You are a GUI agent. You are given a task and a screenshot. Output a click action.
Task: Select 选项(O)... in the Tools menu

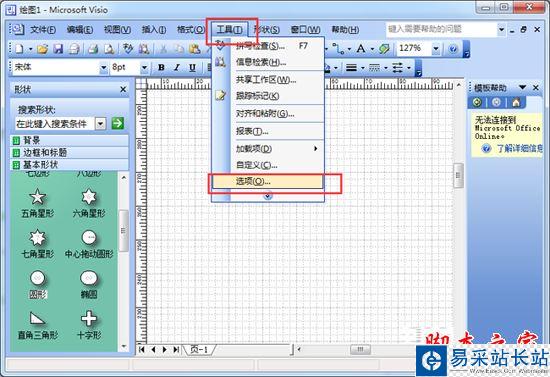click(x=268, y=181)
